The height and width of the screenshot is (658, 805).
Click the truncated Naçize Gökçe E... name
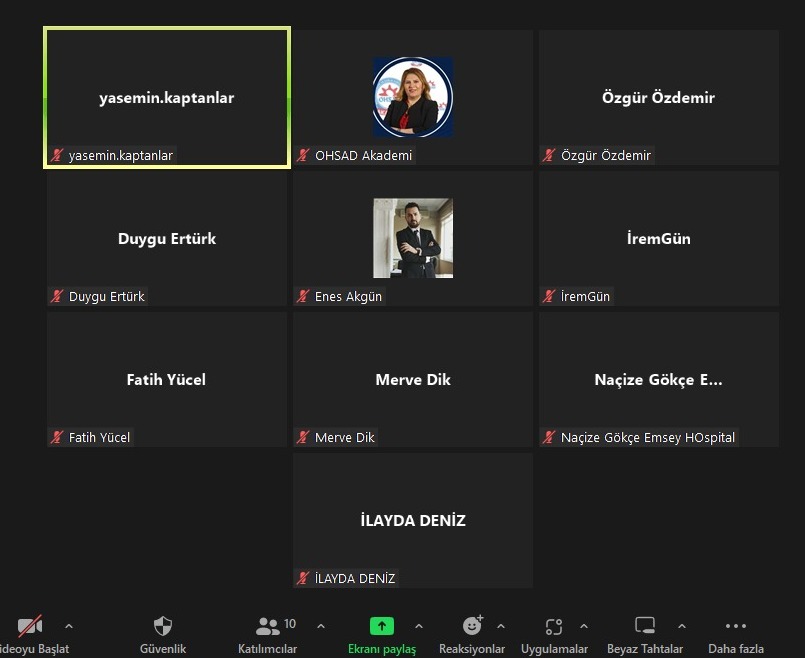[x=658, y=380]
